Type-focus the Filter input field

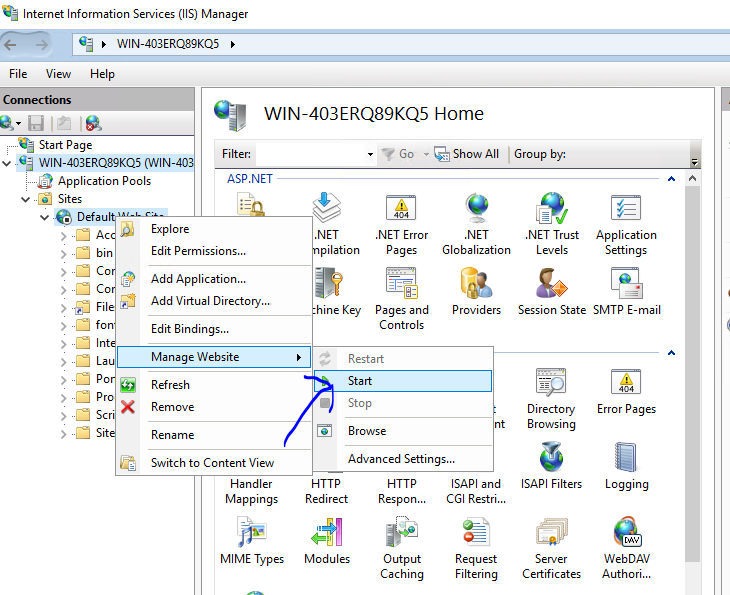[310, 154]
